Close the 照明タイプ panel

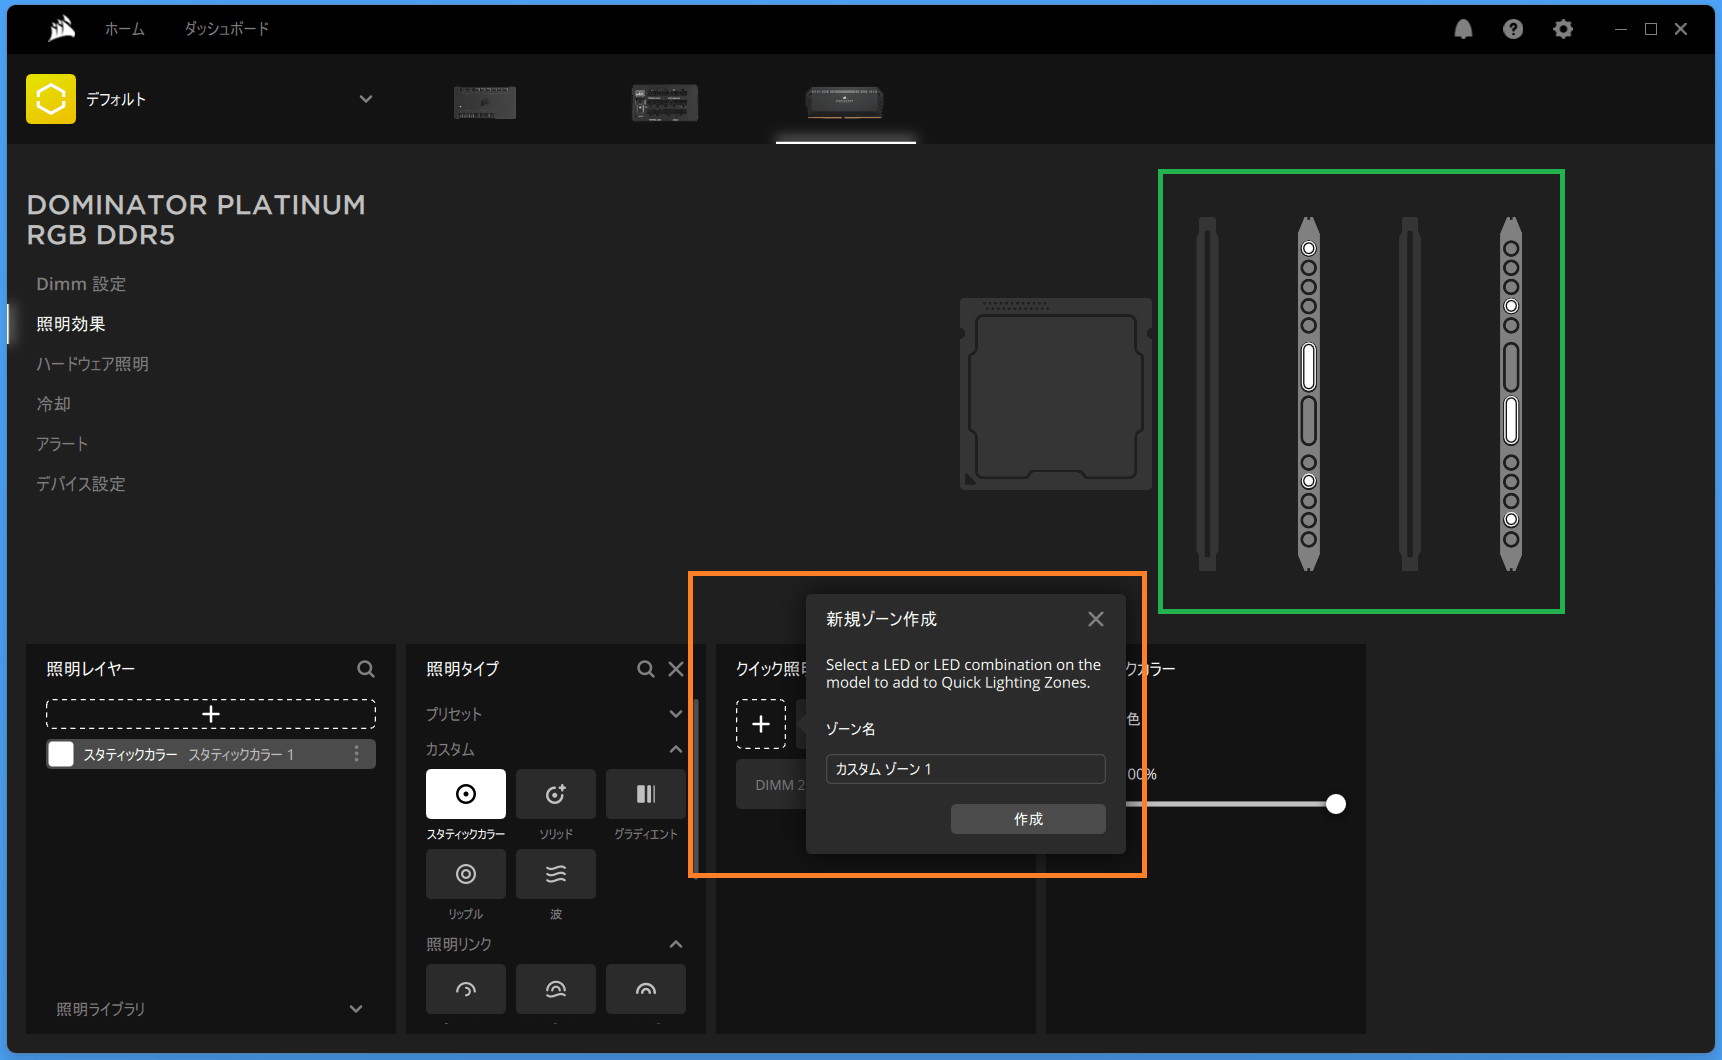[x=676, y=669]
